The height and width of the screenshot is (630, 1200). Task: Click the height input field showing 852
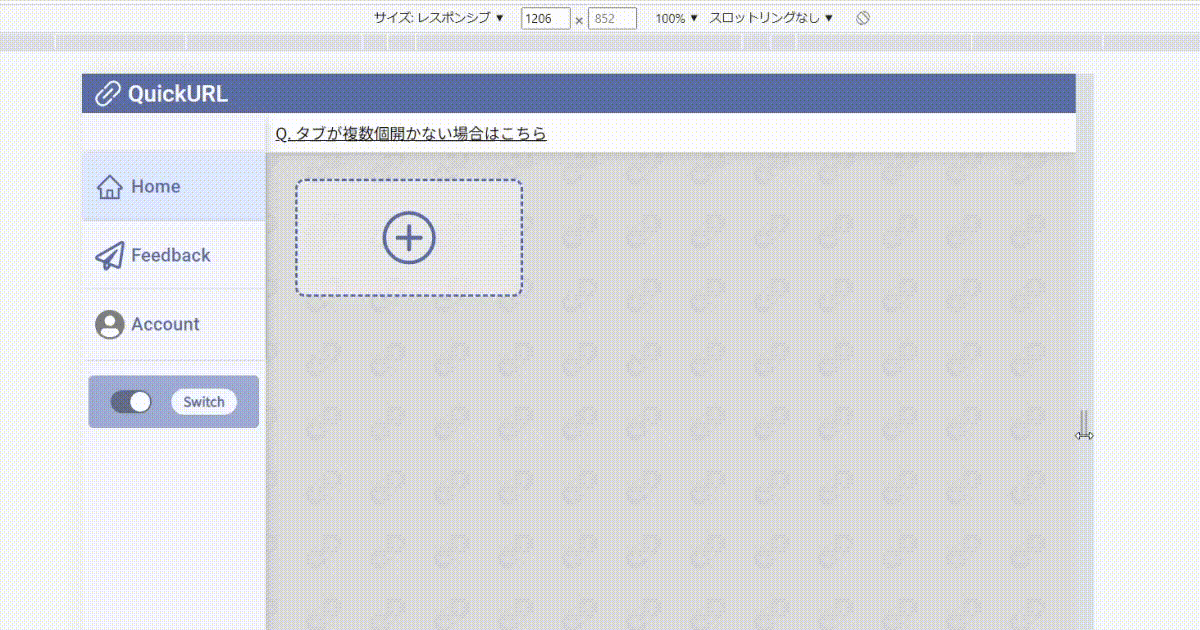[x=612, y=19]
